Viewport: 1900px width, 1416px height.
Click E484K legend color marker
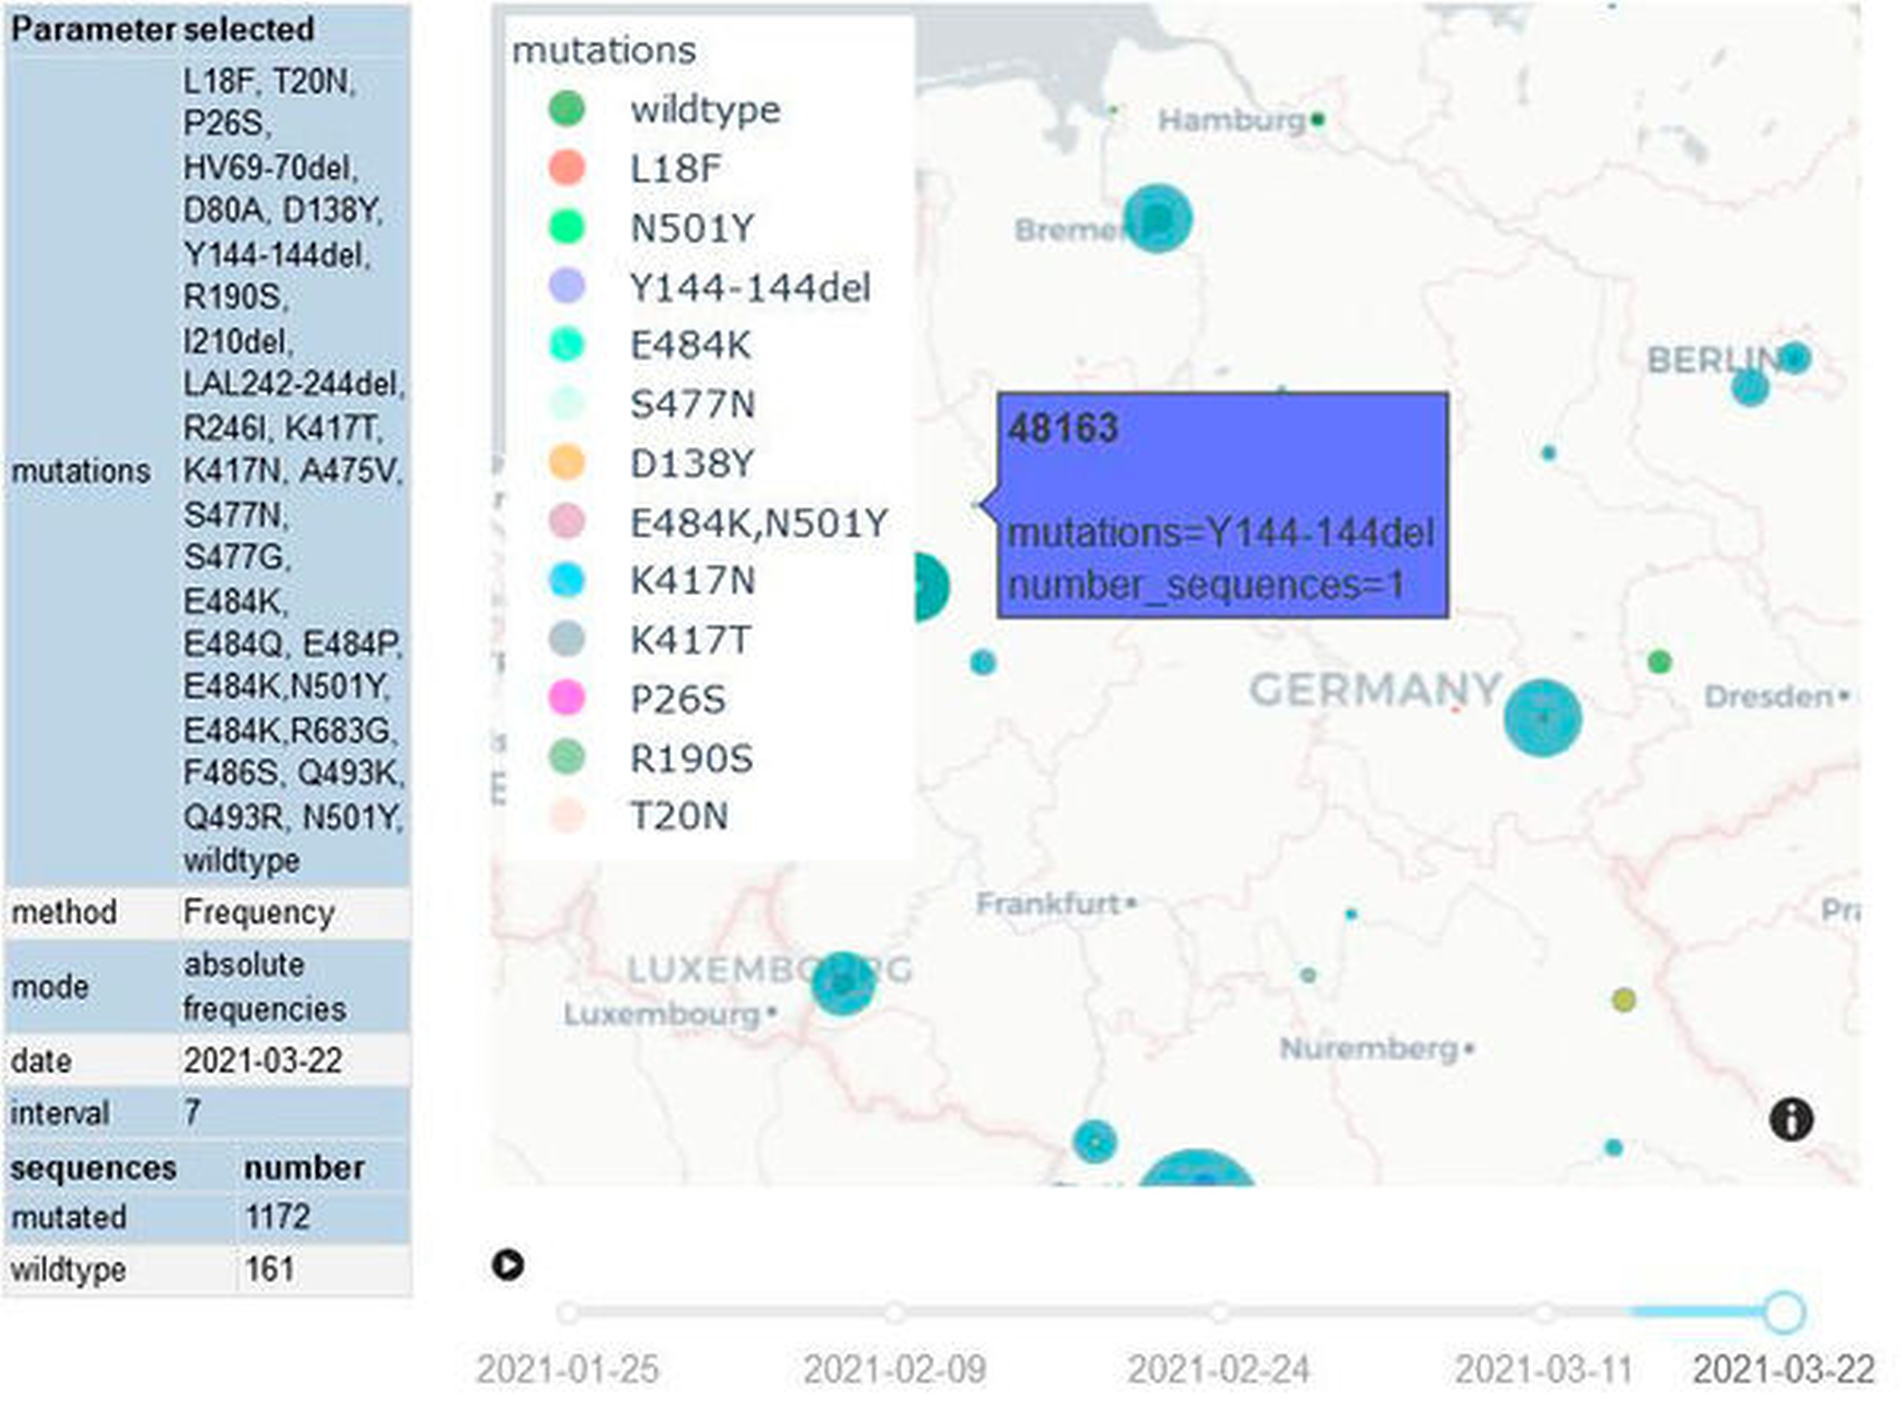pyautogui.click(x=567, y=345)
